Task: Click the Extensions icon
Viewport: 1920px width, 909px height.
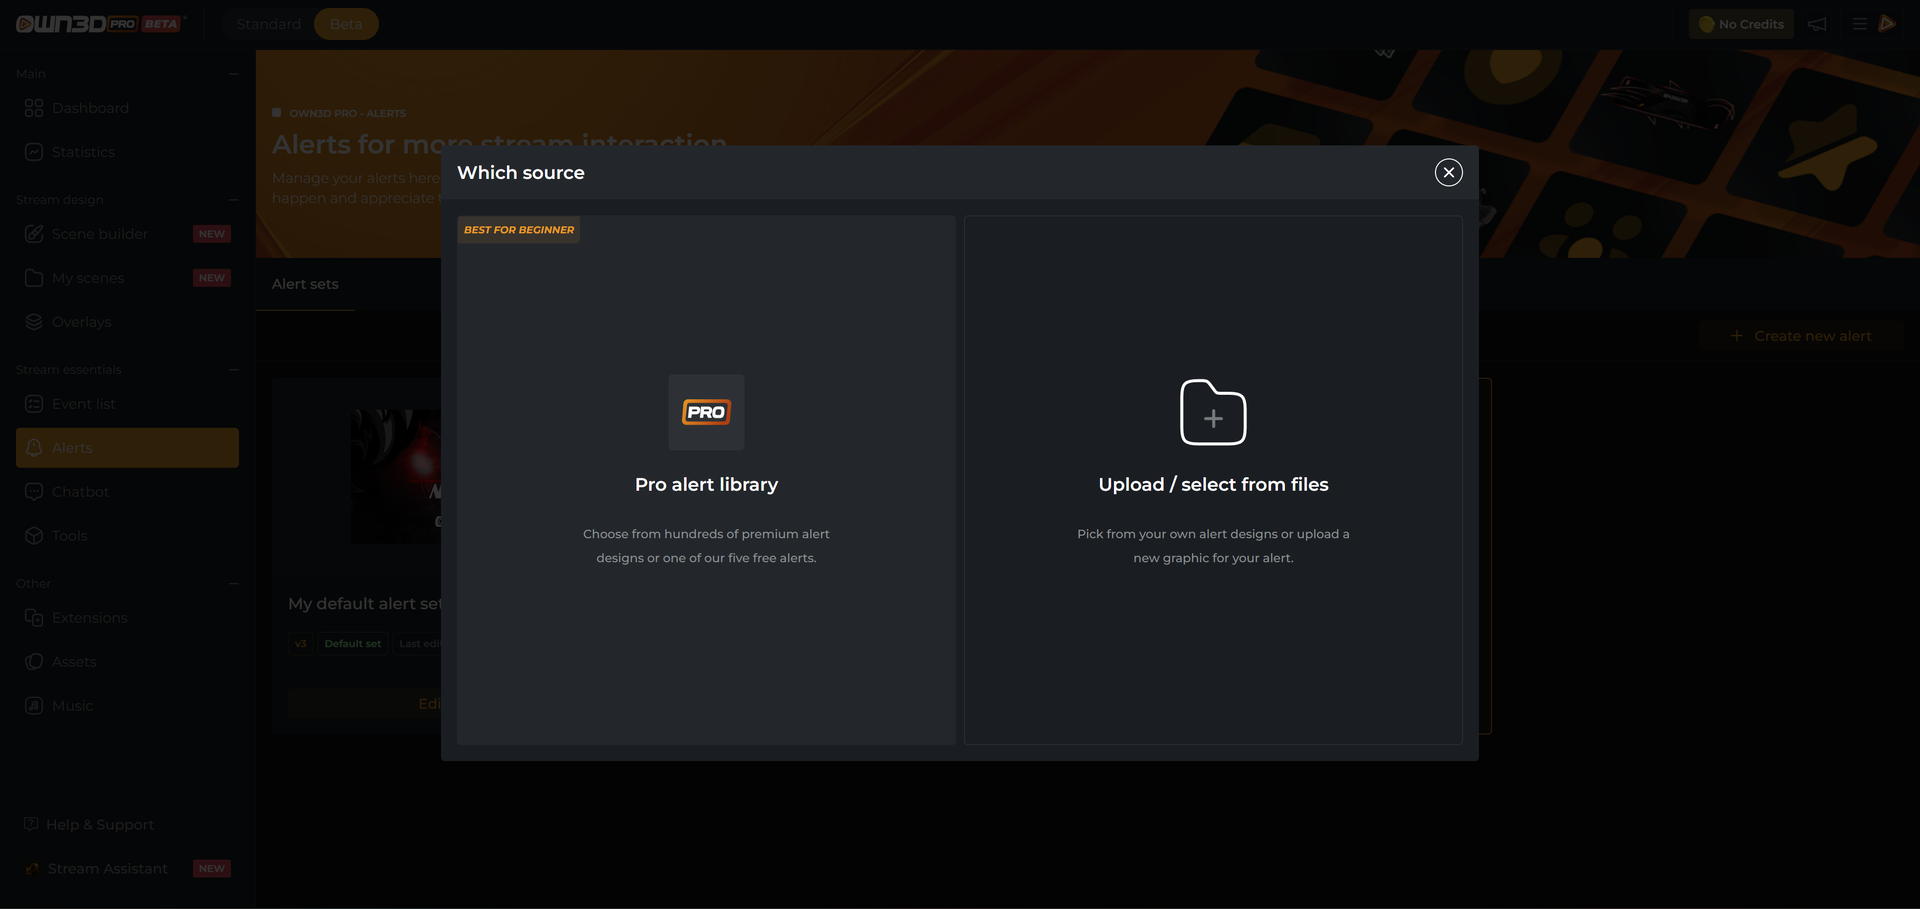Action: [x=34, y=617]
